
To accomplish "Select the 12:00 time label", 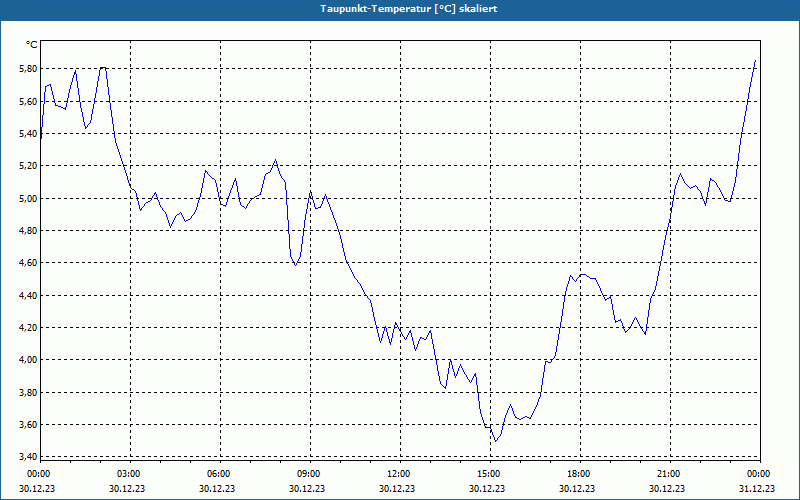I will 399,474.
